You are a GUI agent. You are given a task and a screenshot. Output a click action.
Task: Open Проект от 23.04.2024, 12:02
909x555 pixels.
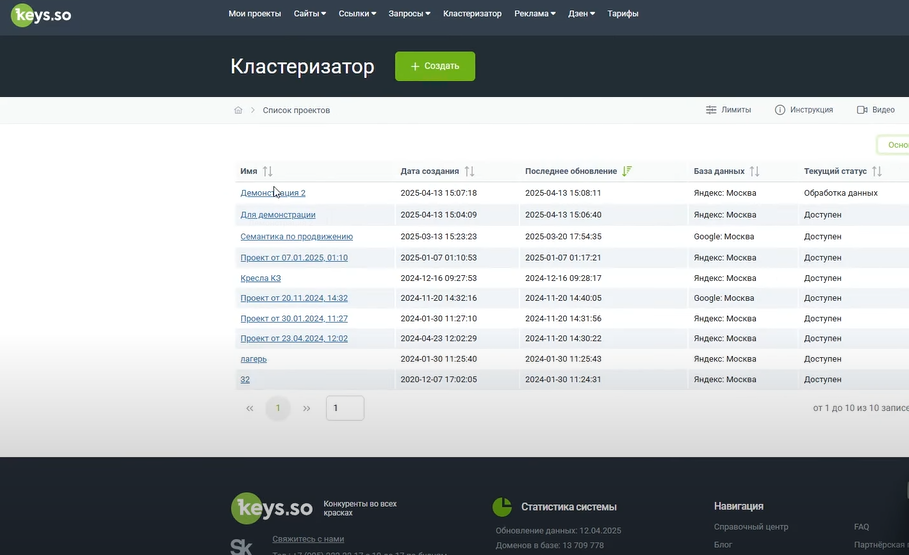coord(294,339)
